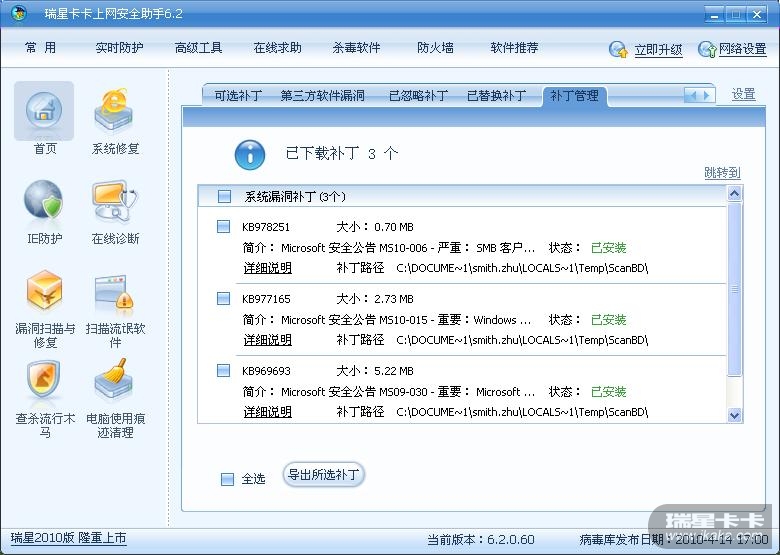
Task: Open the IE防护 globe shield icon
Action: point(44,200)
